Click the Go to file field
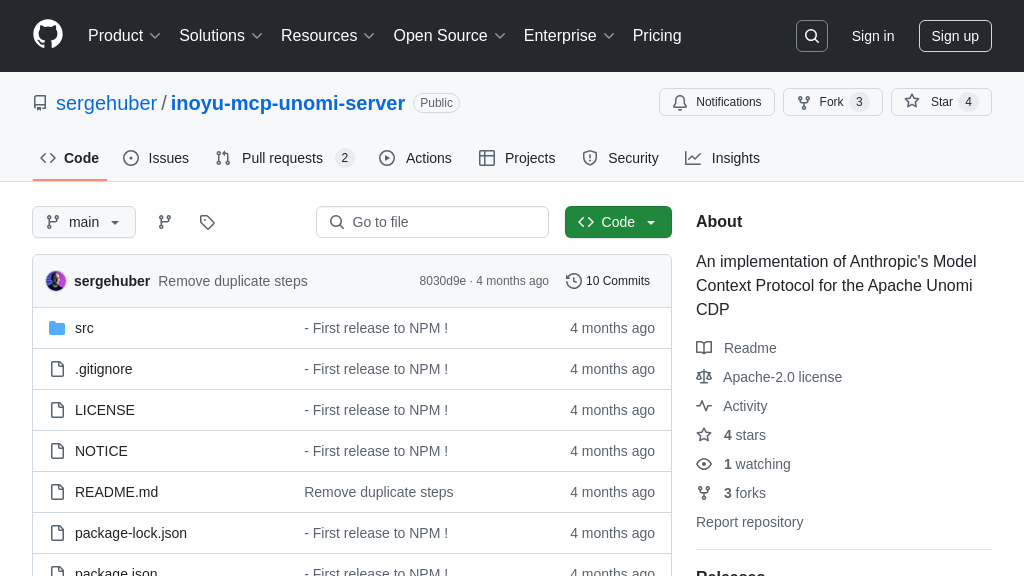1024x576 pixels. (x=432, y=222)
